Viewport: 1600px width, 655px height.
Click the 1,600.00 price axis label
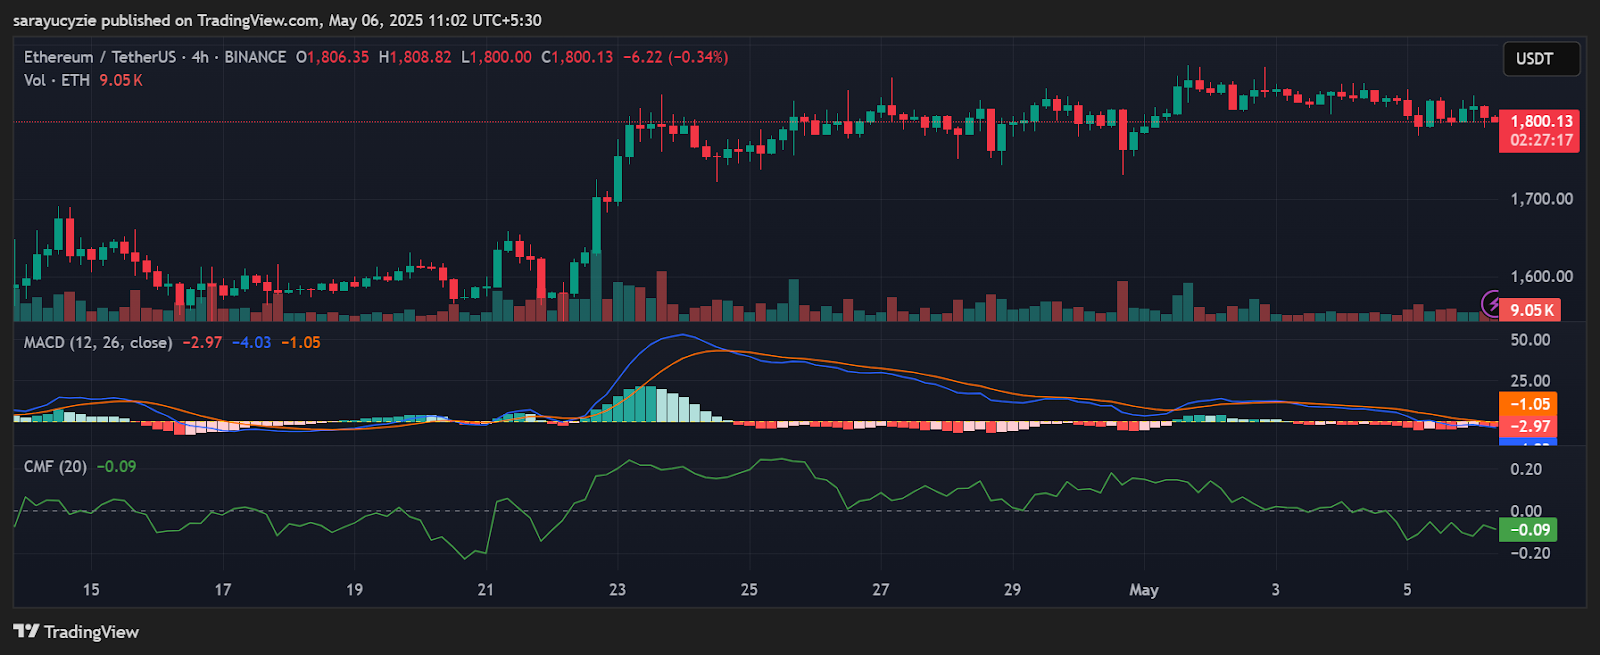coord(1541,276)
